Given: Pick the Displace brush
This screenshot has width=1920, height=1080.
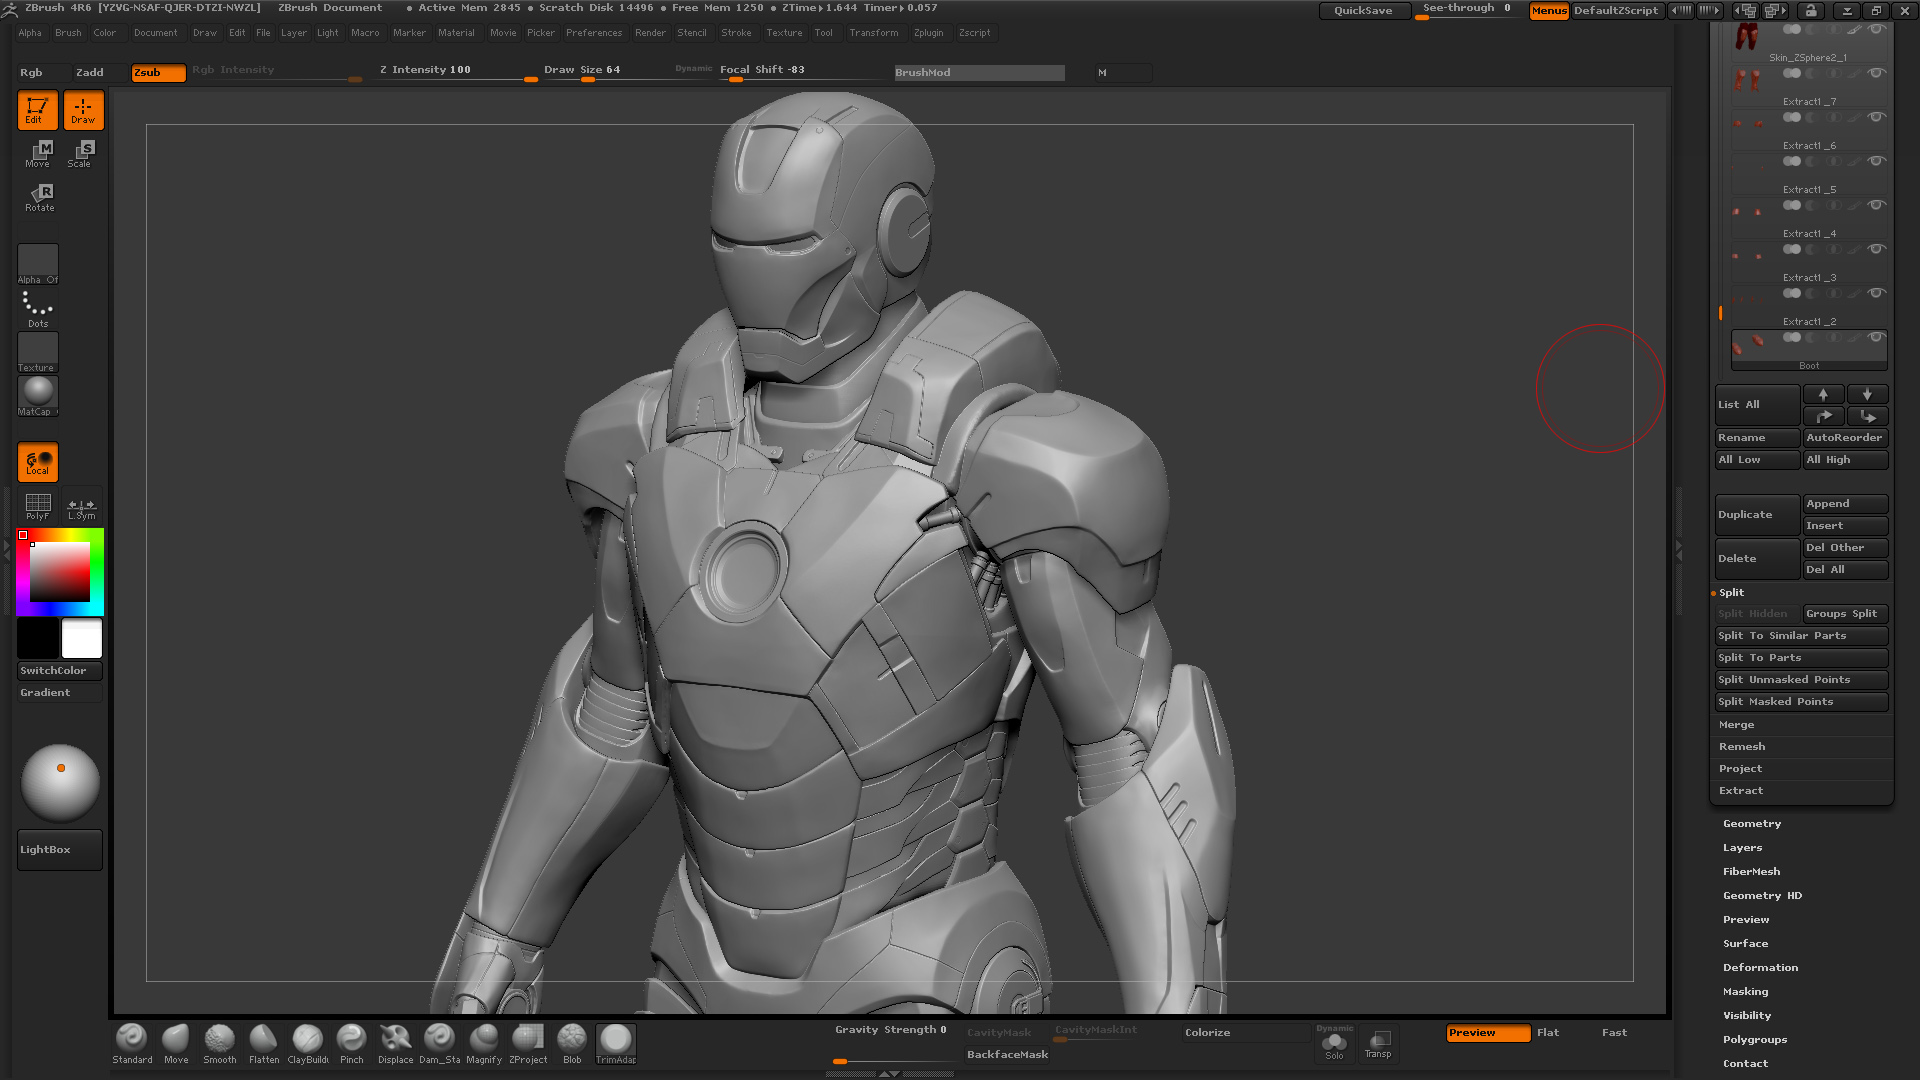Looking at the screenshot, I should click(396, 1044).
